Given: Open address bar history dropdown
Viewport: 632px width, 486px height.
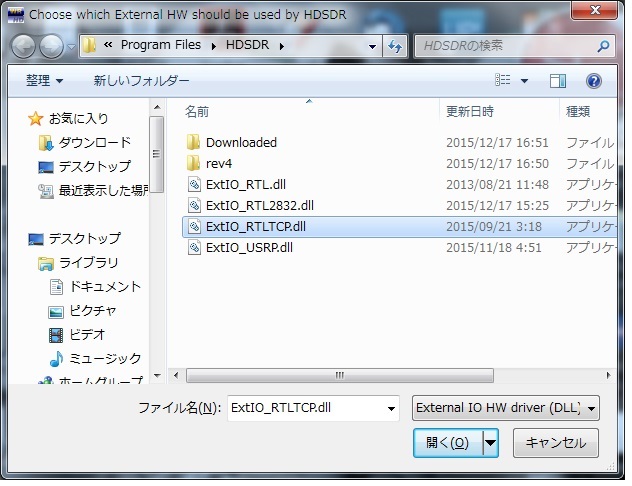Looking at the screenshot, I should tap(372, 47).
